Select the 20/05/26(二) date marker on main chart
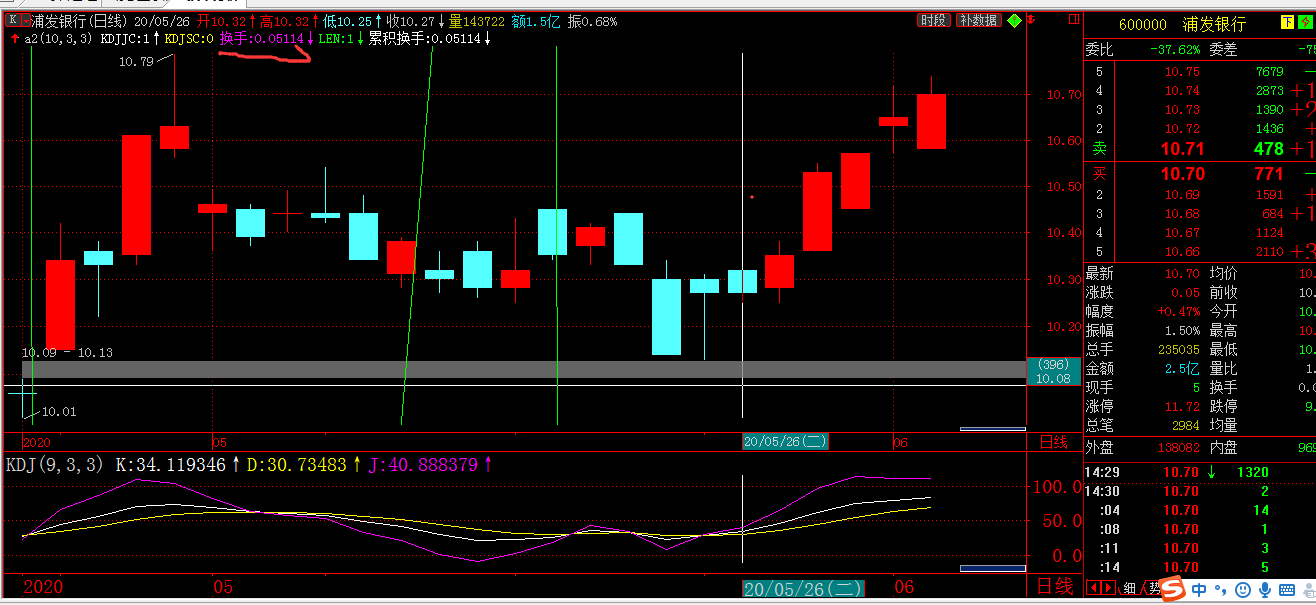 click(x=785, y=442)
